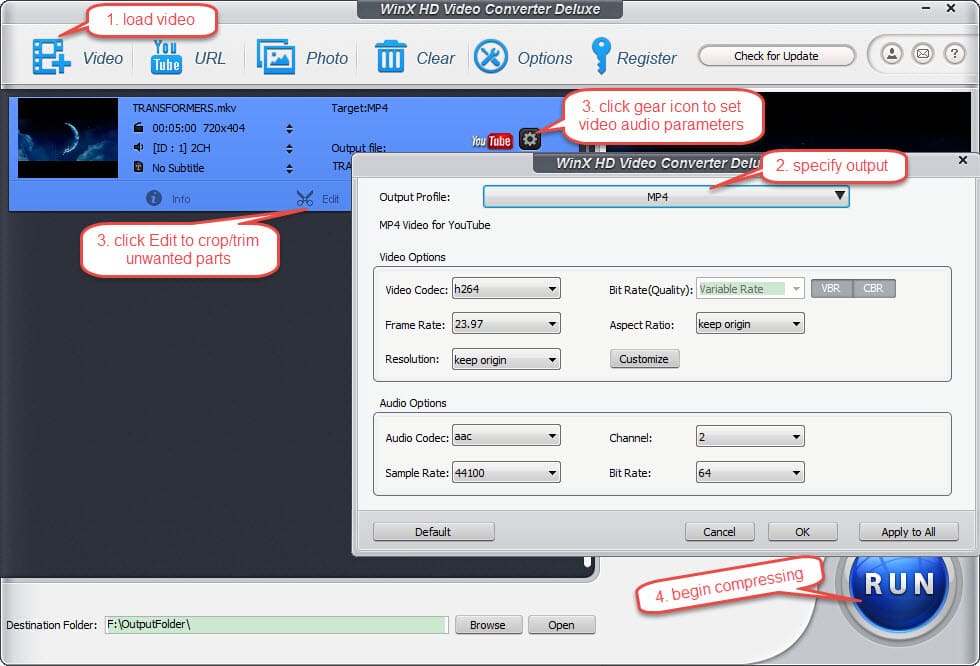Open the Aspect Ratio dropdown

click(750, 324)
